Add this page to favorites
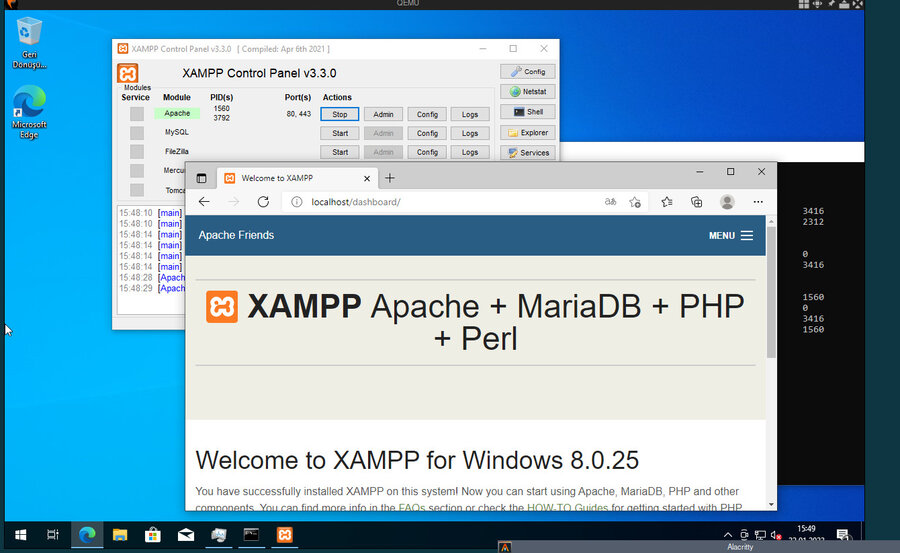 coord(635,202)
